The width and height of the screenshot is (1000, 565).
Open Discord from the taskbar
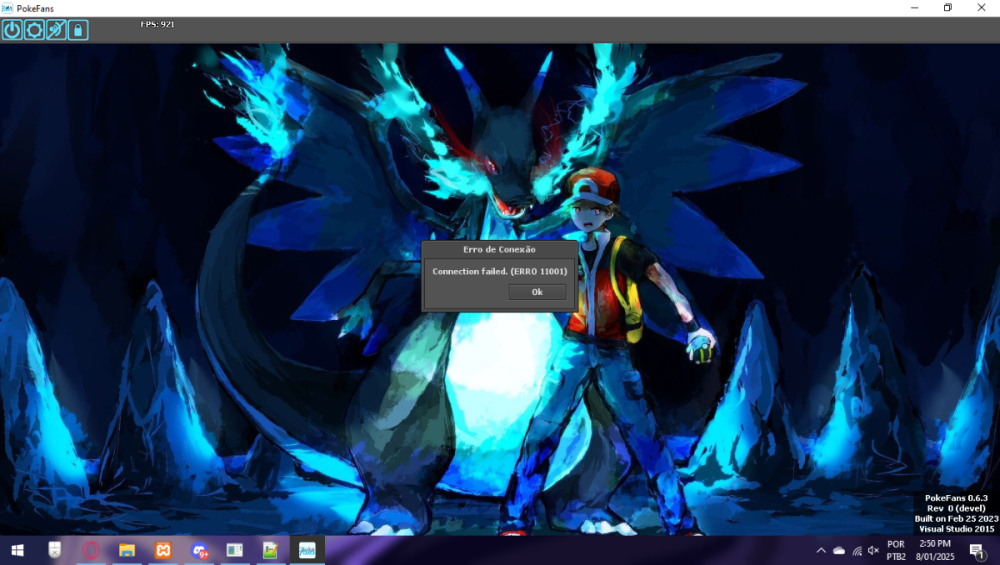[x=200, y=550]
